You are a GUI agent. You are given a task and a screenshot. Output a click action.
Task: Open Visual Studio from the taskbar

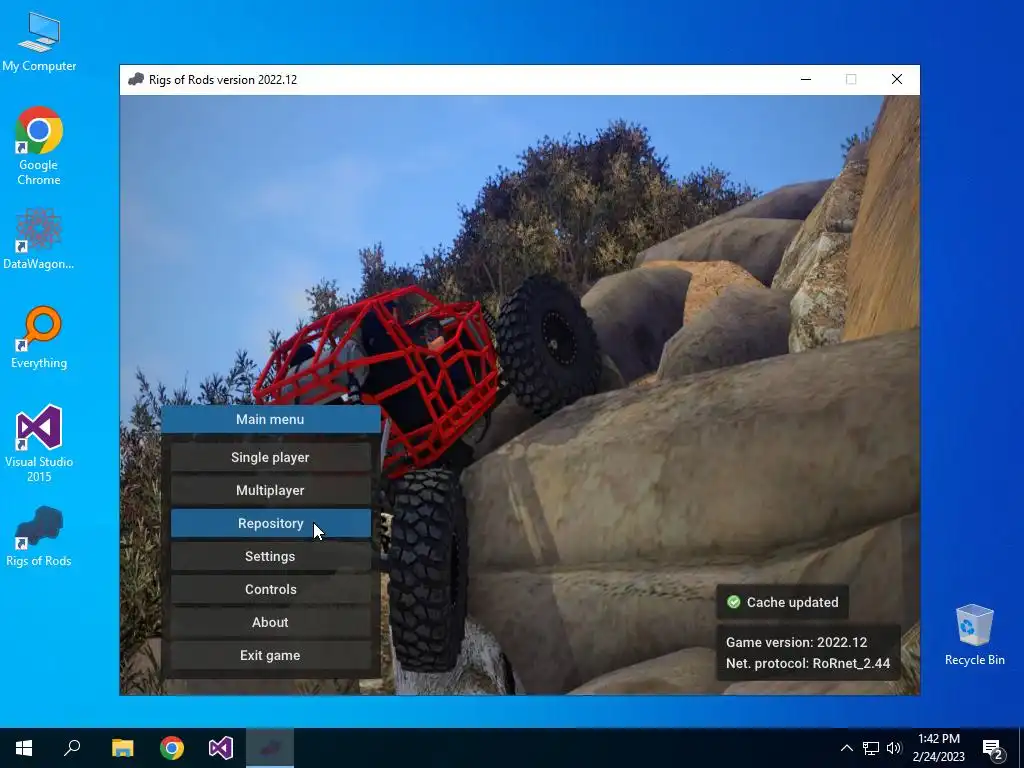tap(221, 748)
